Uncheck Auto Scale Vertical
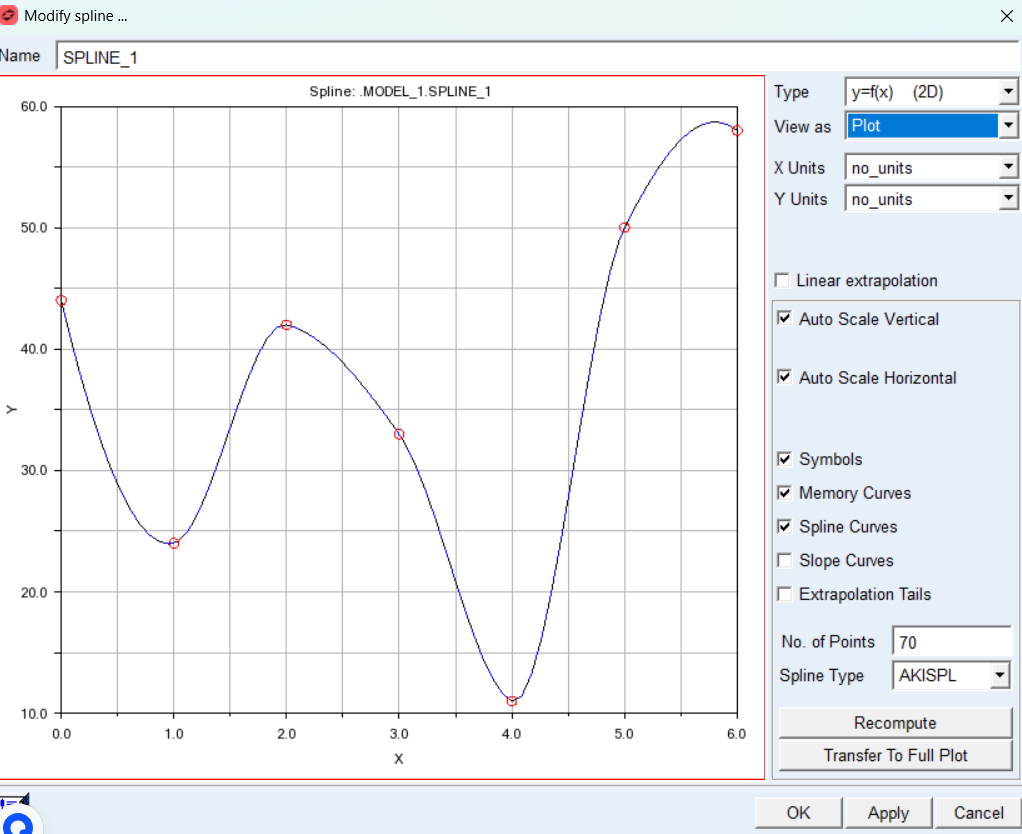Viewport: 1022px width, 834px height. [x=785, y=319]
